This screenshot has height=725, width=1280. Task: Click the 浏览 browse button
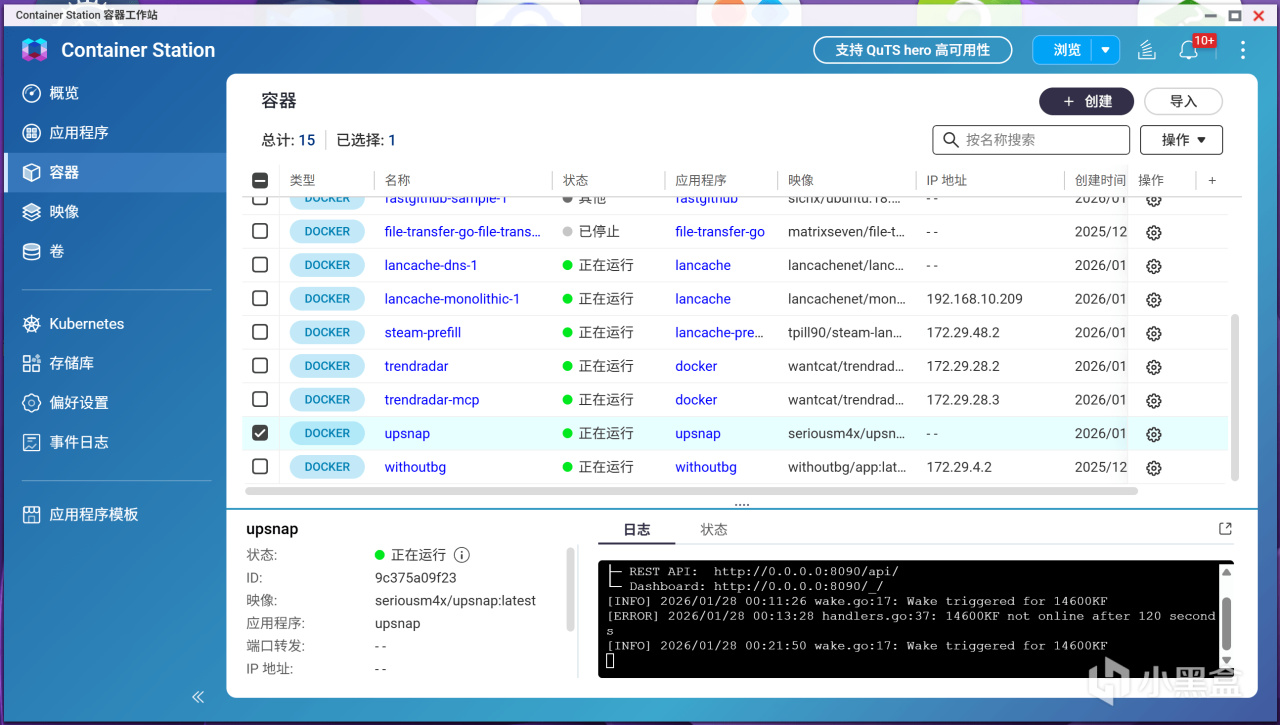click(1067, 50)
